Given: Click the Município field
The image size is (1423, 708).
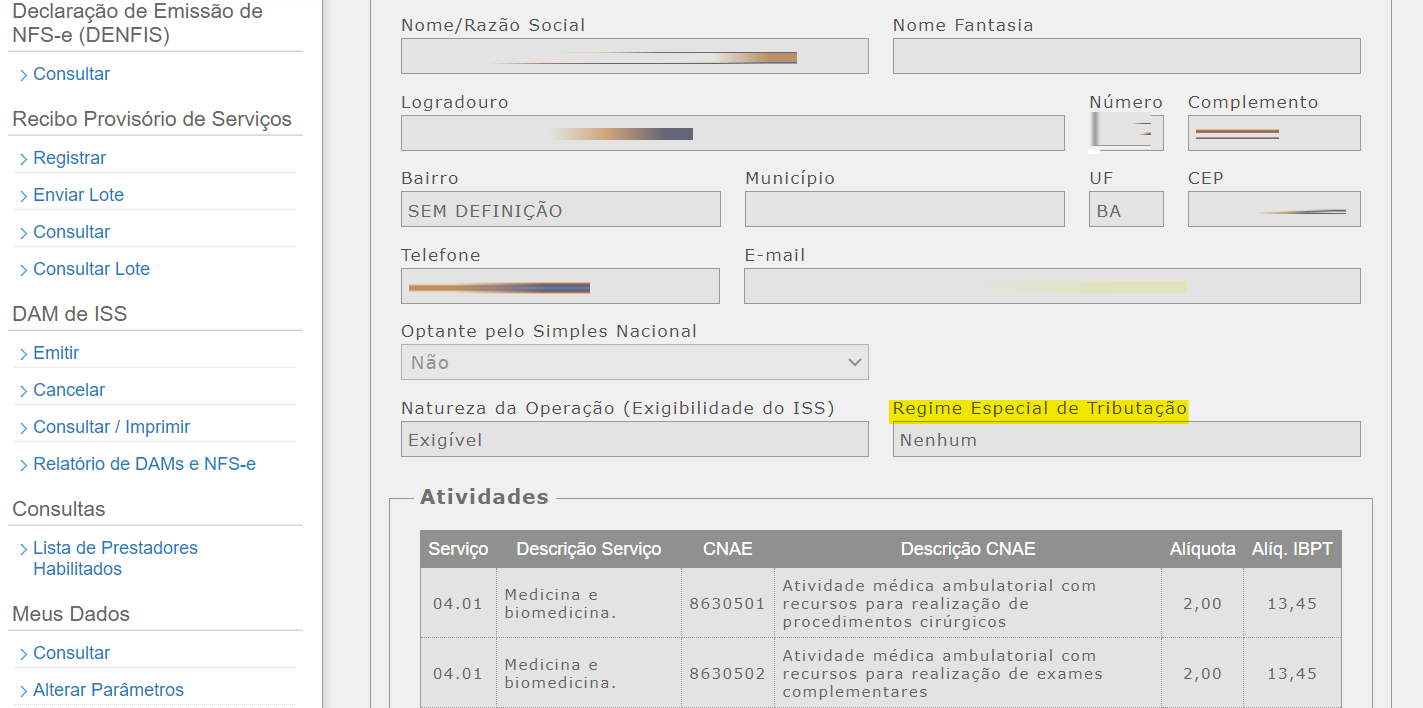Looking at the screenshot, I should 905,209.
